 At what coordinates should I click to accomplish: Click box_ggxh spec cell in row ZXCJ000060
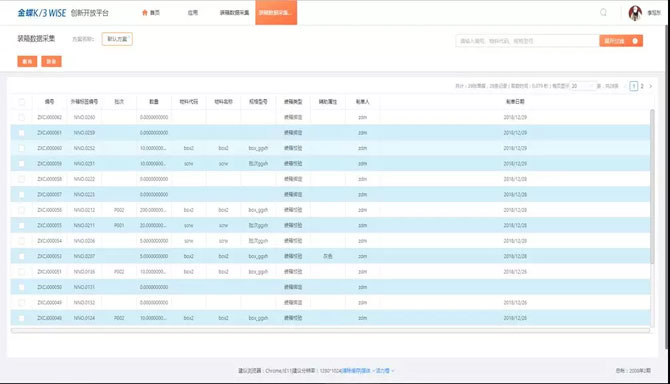click(x=258, y=148)
